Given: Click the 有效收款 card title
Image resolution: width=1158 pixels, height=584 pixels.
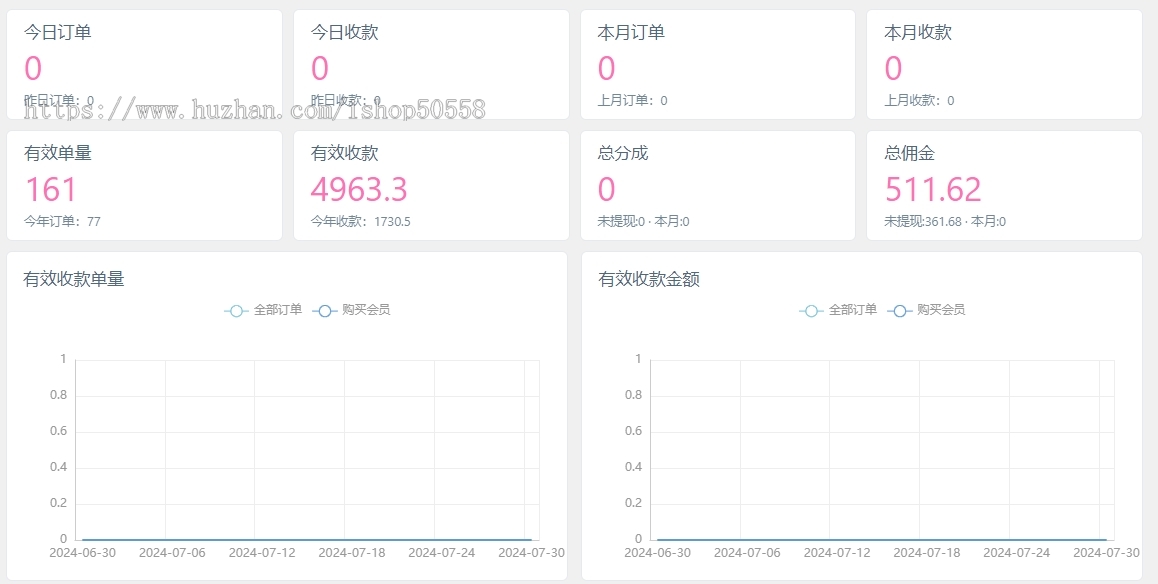Looking at the screenshot, I should (344, 154).
